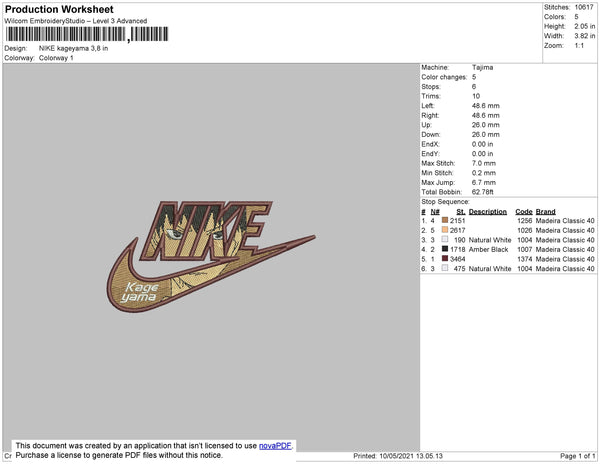Click the Natural White swatch for stop 3
The height and width of the screenshot is (464, 600).
click(445, 239)
